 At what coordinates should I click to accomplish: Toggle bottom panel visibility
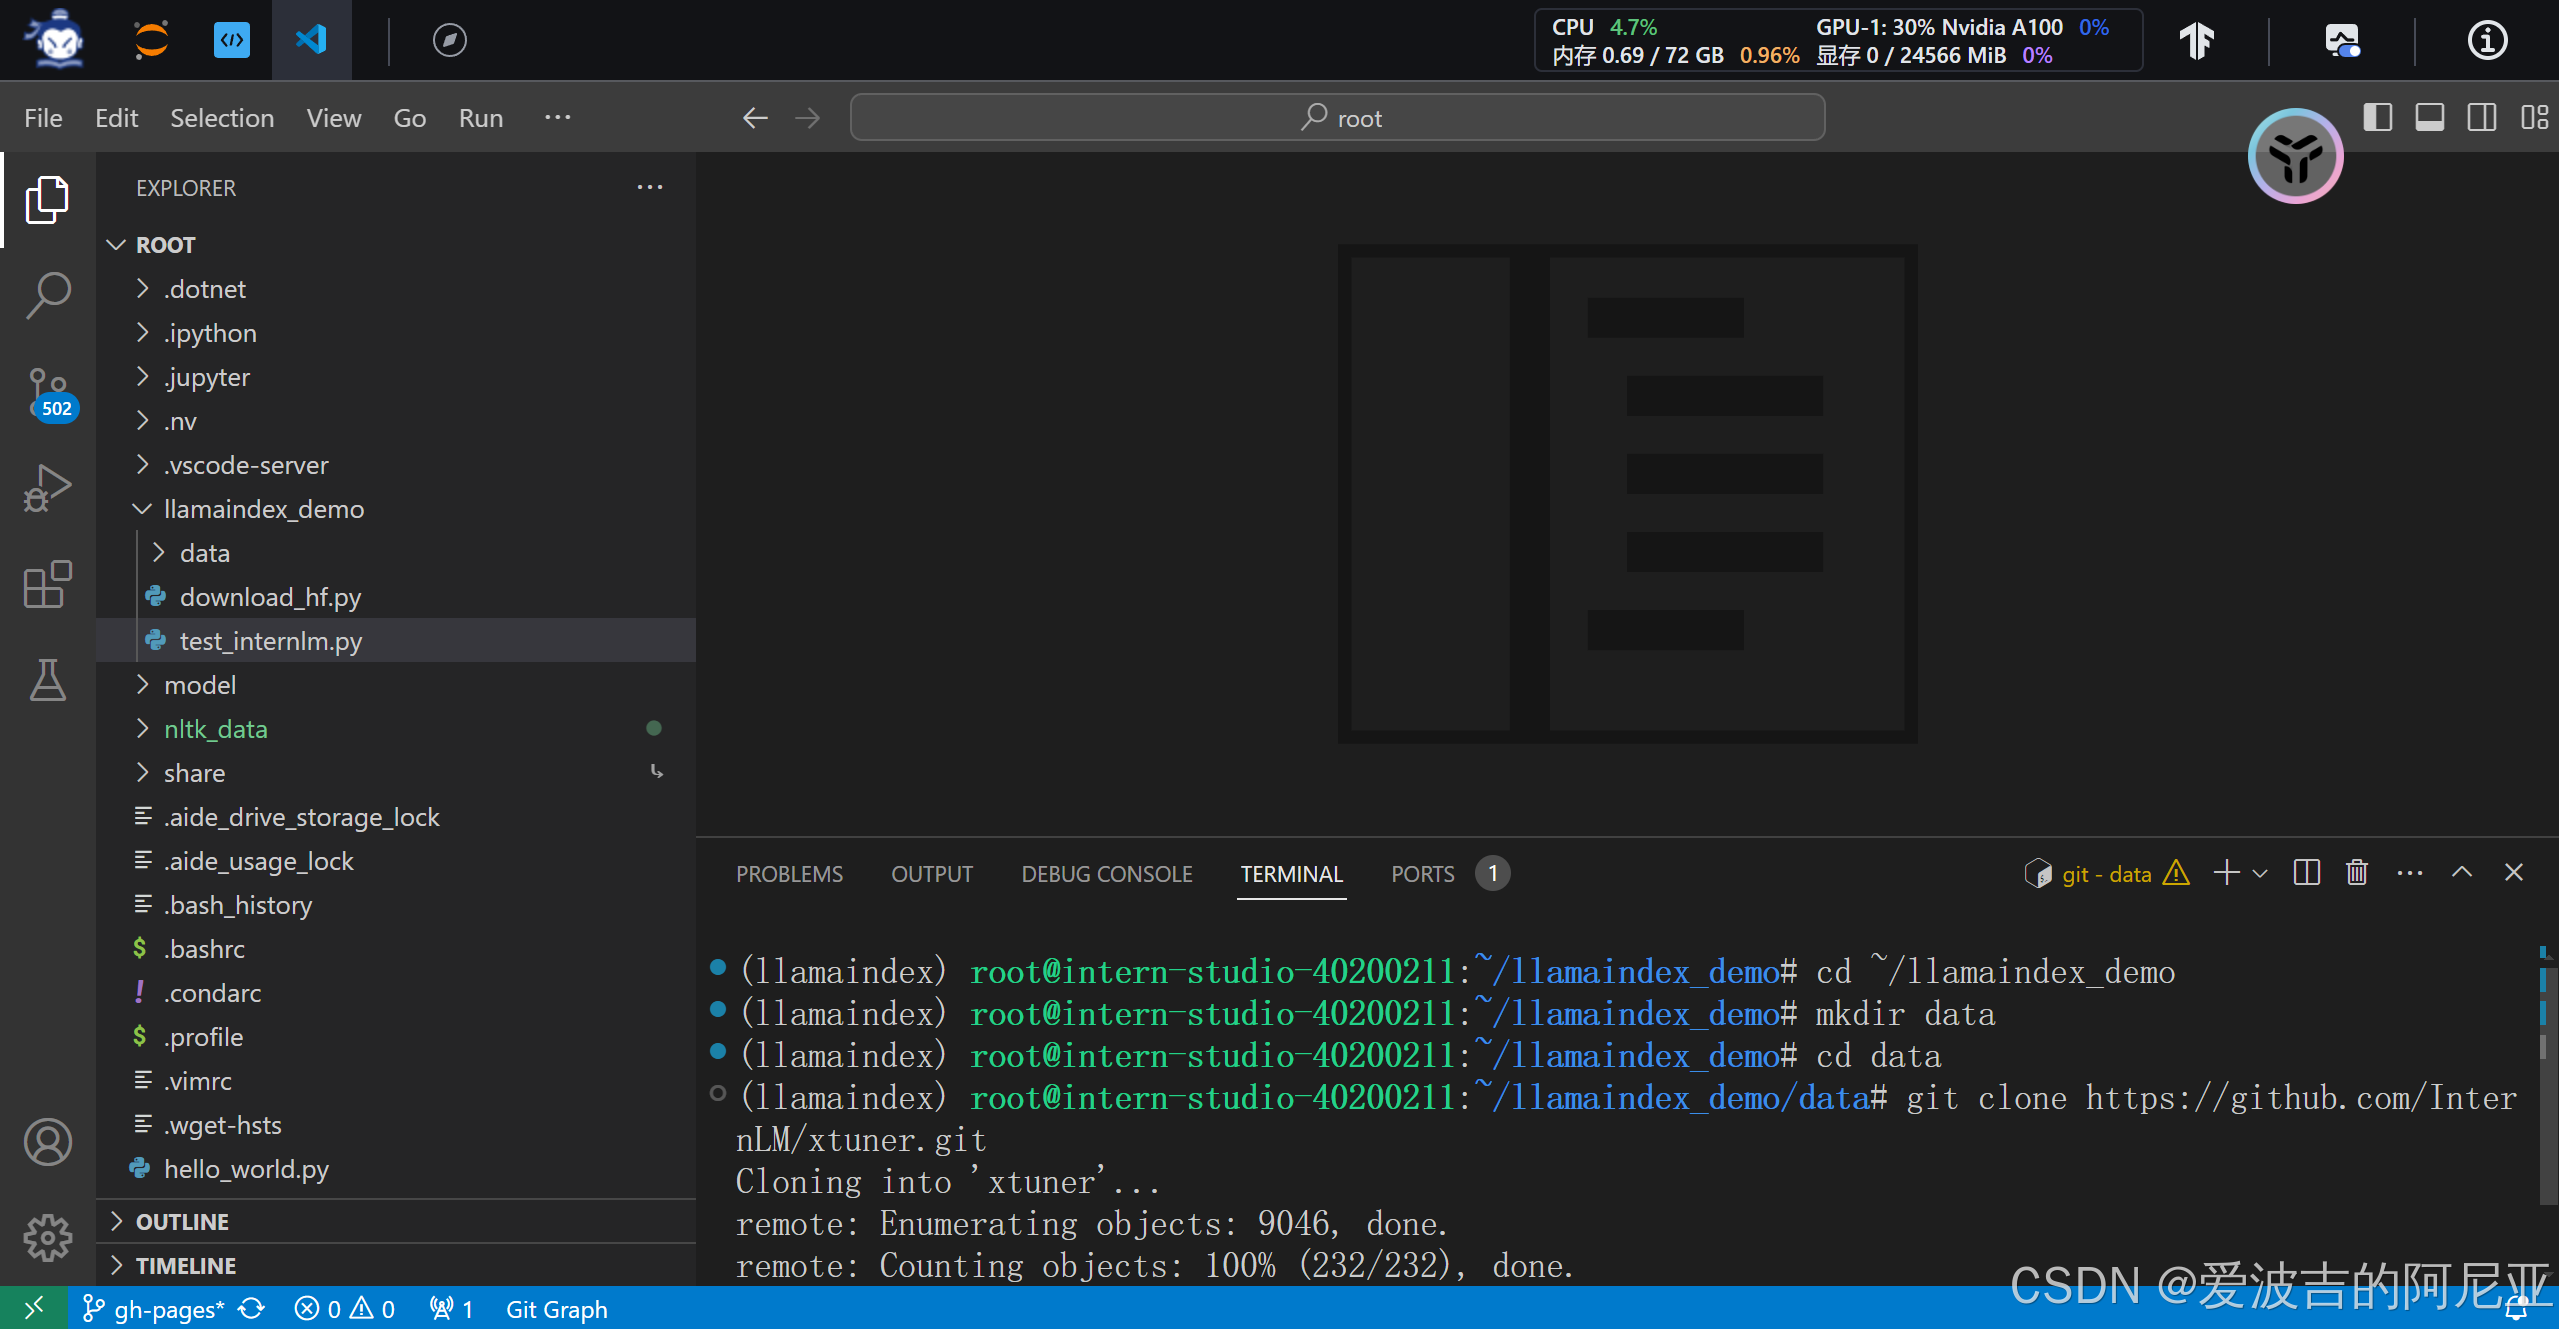point(2429,118)
